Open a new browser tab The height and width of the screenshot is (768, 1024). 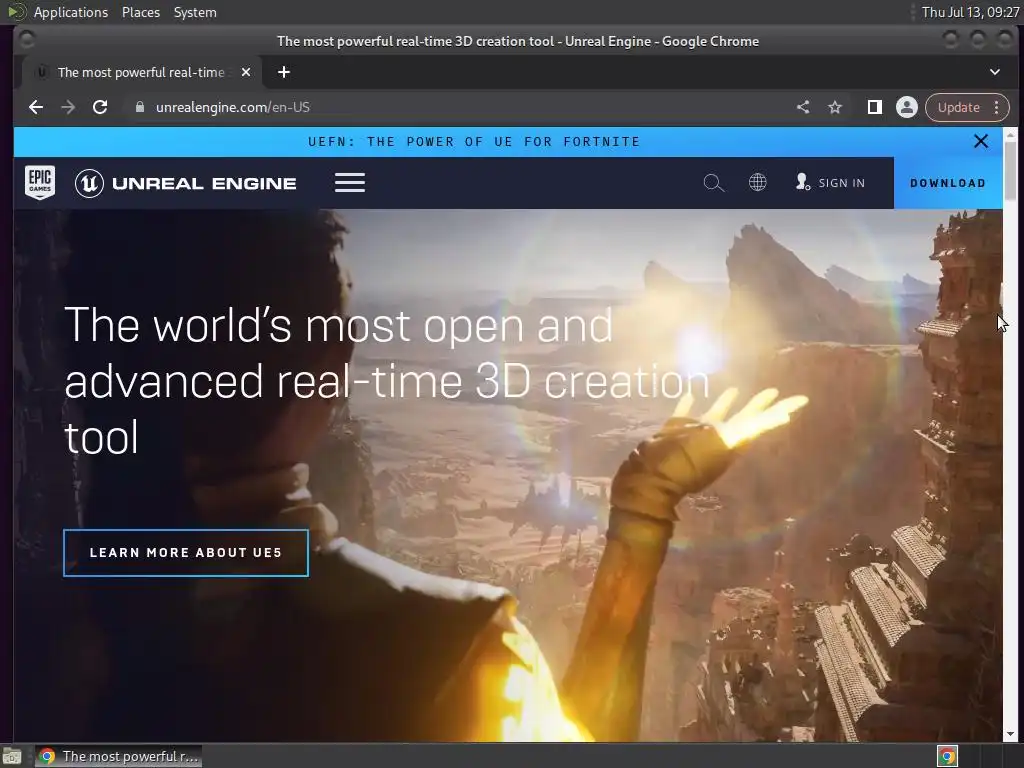tap(283, 72)
